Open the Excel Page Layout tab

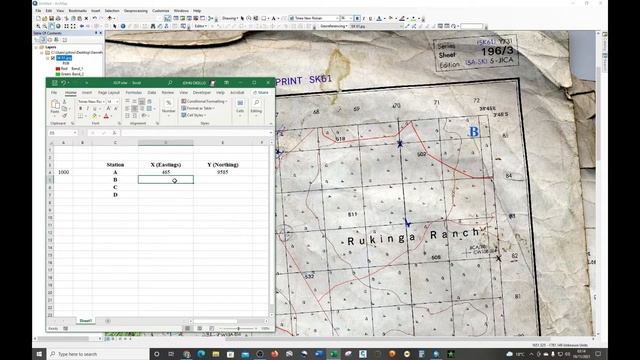pyautogui.click(x=109, y=93)
